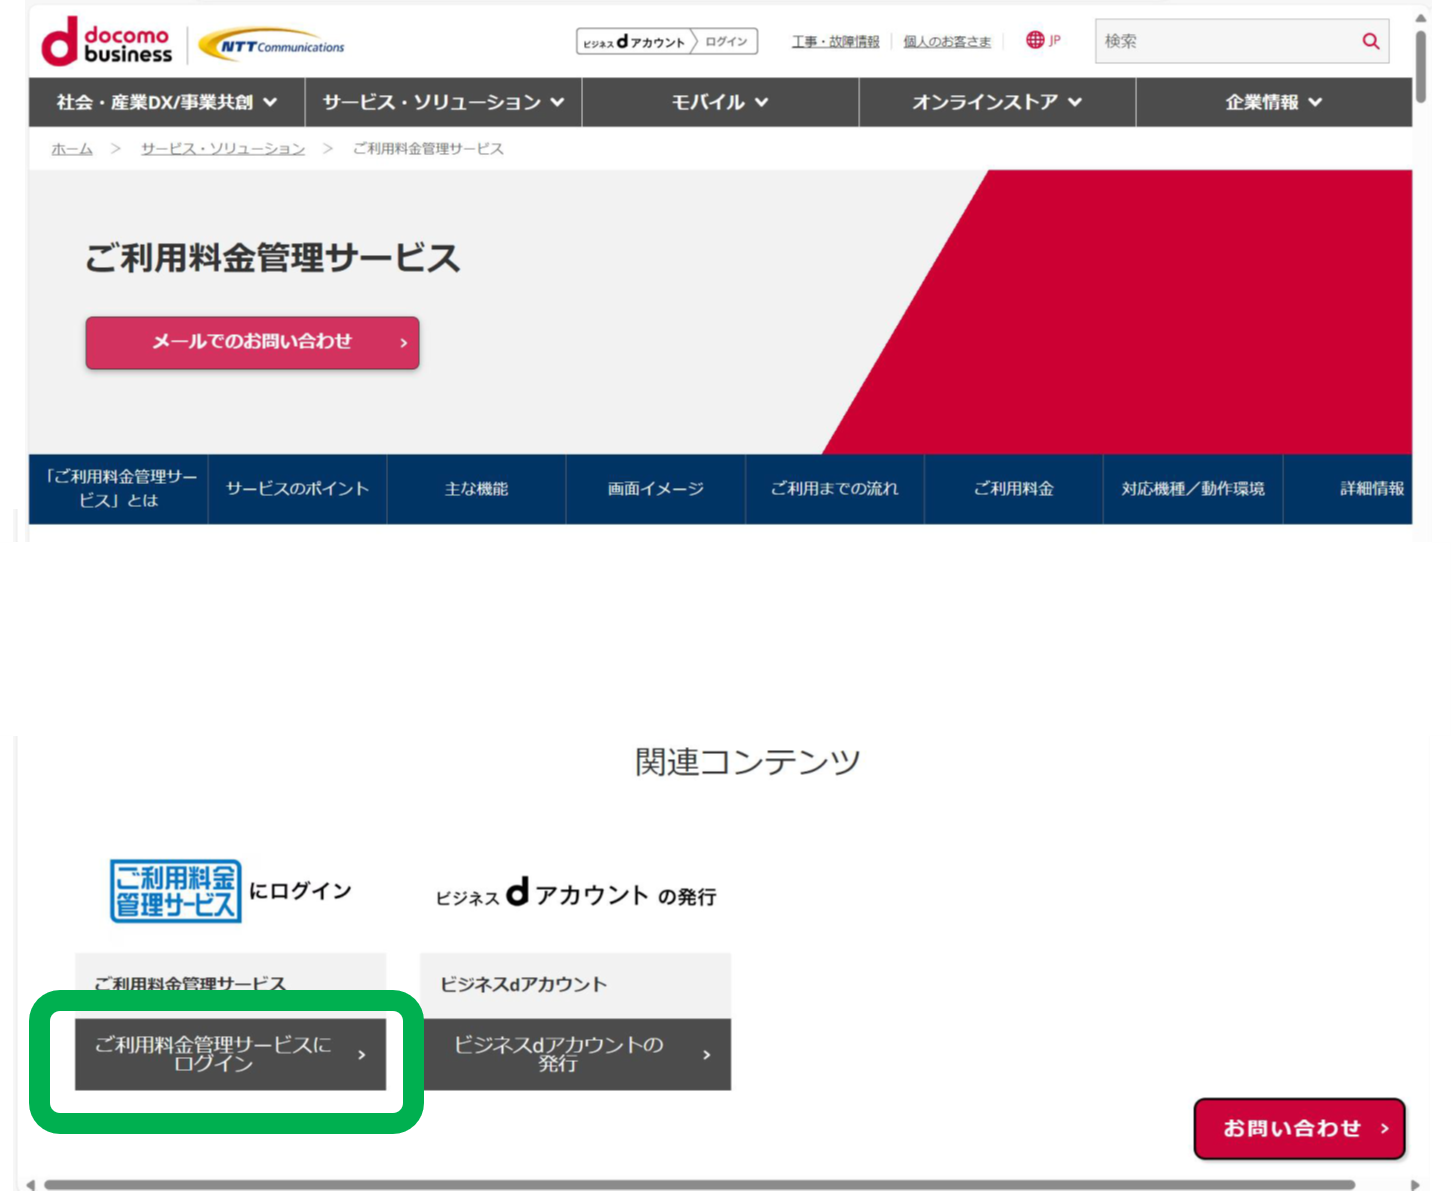This screenshot has height=1191, width=1451.
Task: Expand the 社会・産業DX/事業共創 menu
Action: coord(166,102)
